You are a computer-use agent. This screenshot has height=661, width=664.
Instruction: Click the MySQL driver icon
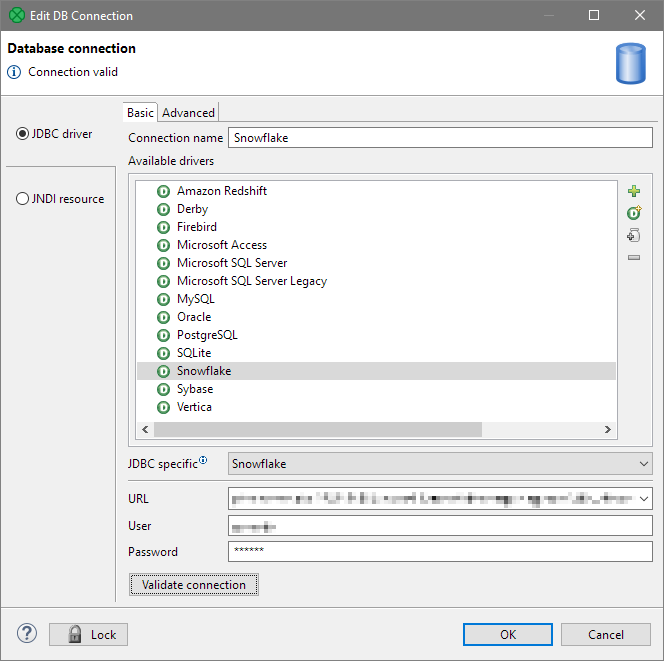coord(163,299)
